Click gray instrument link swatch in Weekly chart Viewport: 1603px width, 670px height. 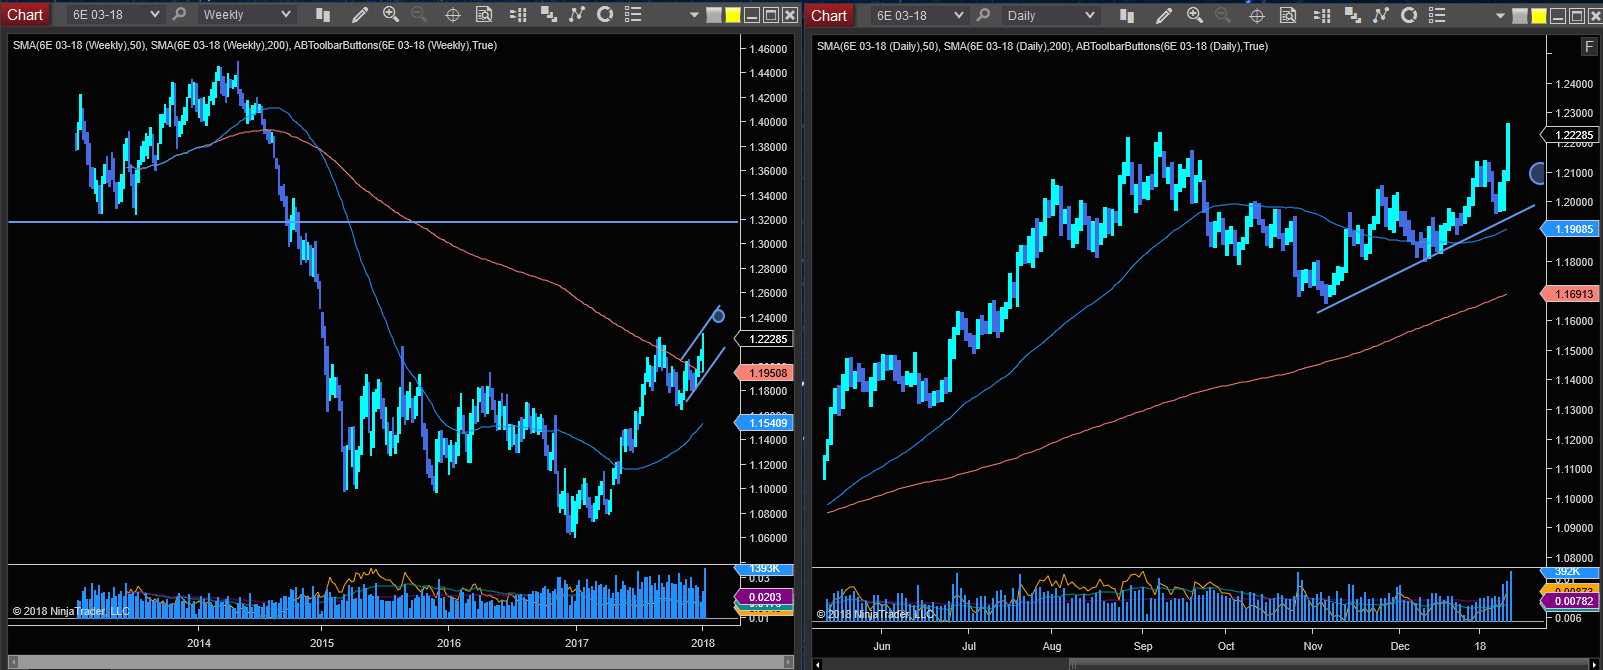coord(714,15)
